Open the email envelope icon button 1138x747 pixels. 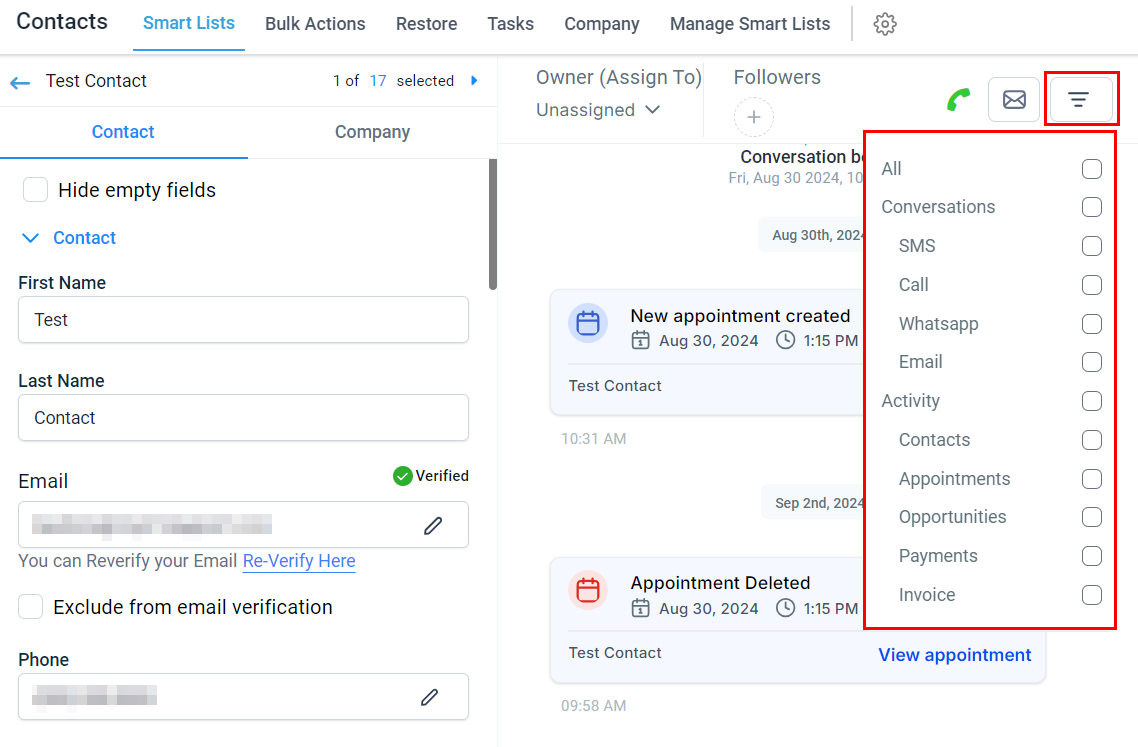pyautogui.click(x=1014, y=99)
